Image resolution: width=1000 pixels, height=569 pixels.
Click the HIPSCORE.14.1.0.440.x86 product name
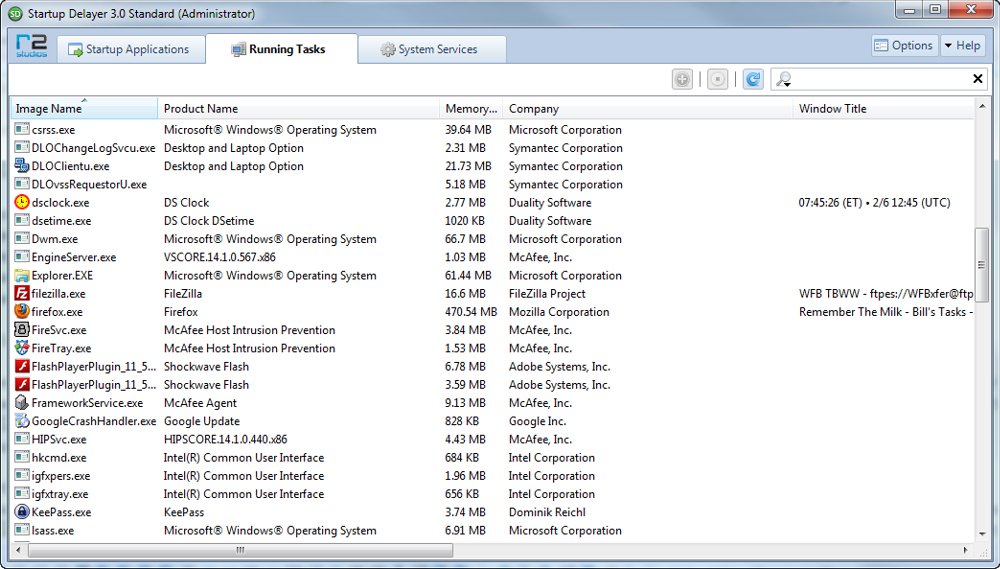225,440
